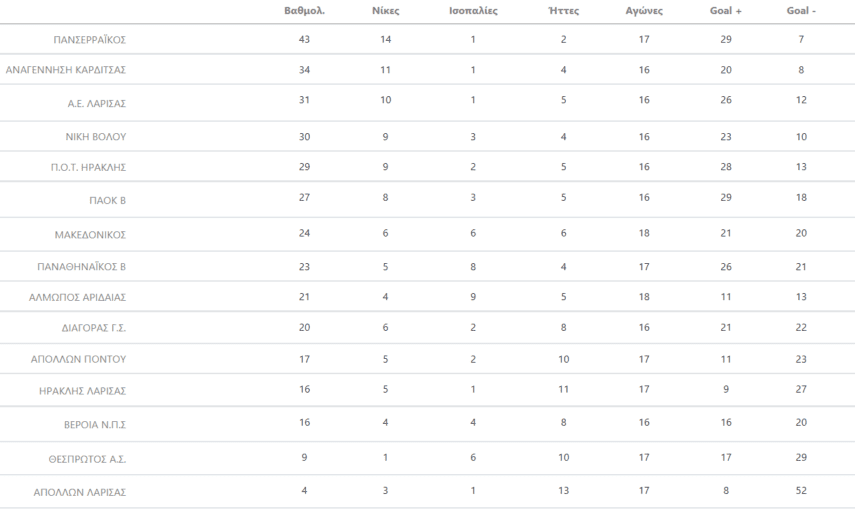Sort table by Ισοπαλίες column header
This screenshot has width=855, height=513.
tap(473, 11)
